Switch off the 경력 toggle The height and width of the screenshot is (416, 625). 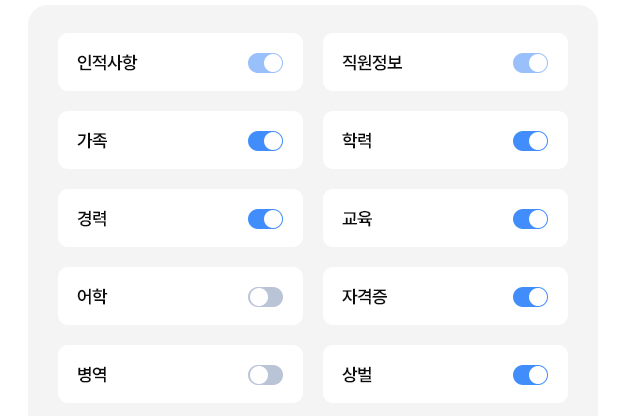coord(265,219)
